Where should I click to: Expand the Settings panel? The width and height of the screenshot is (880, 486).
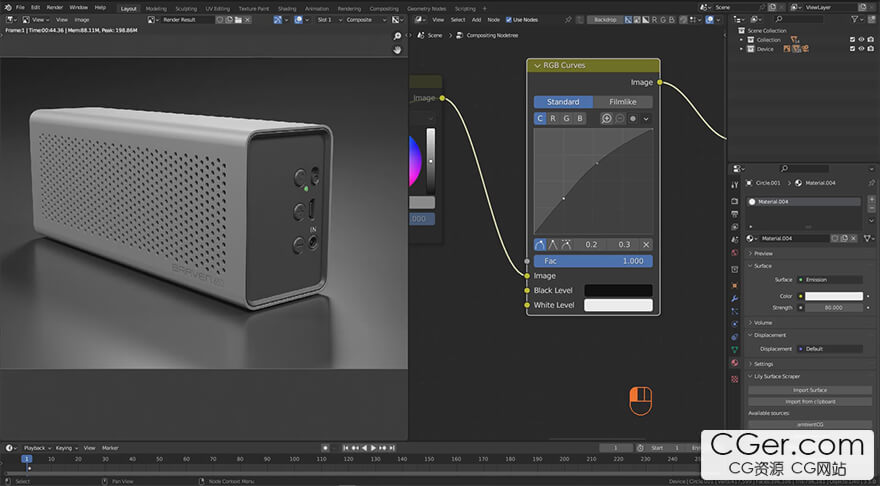coord(763,364)
